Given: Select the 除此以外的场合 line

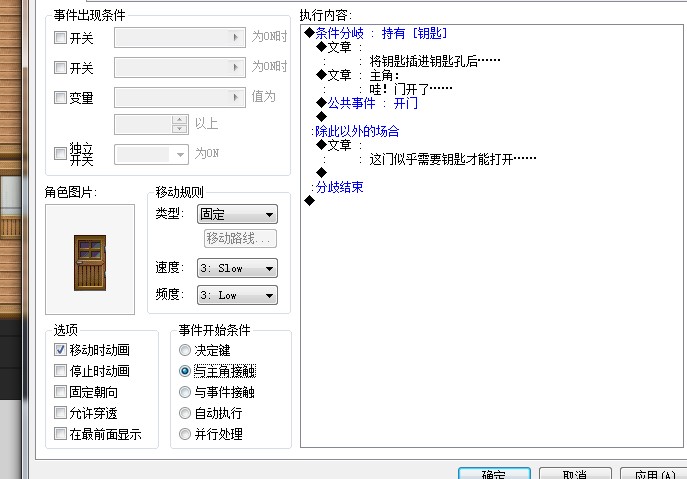Looking at the screenshot, I should tap(355, 131).
